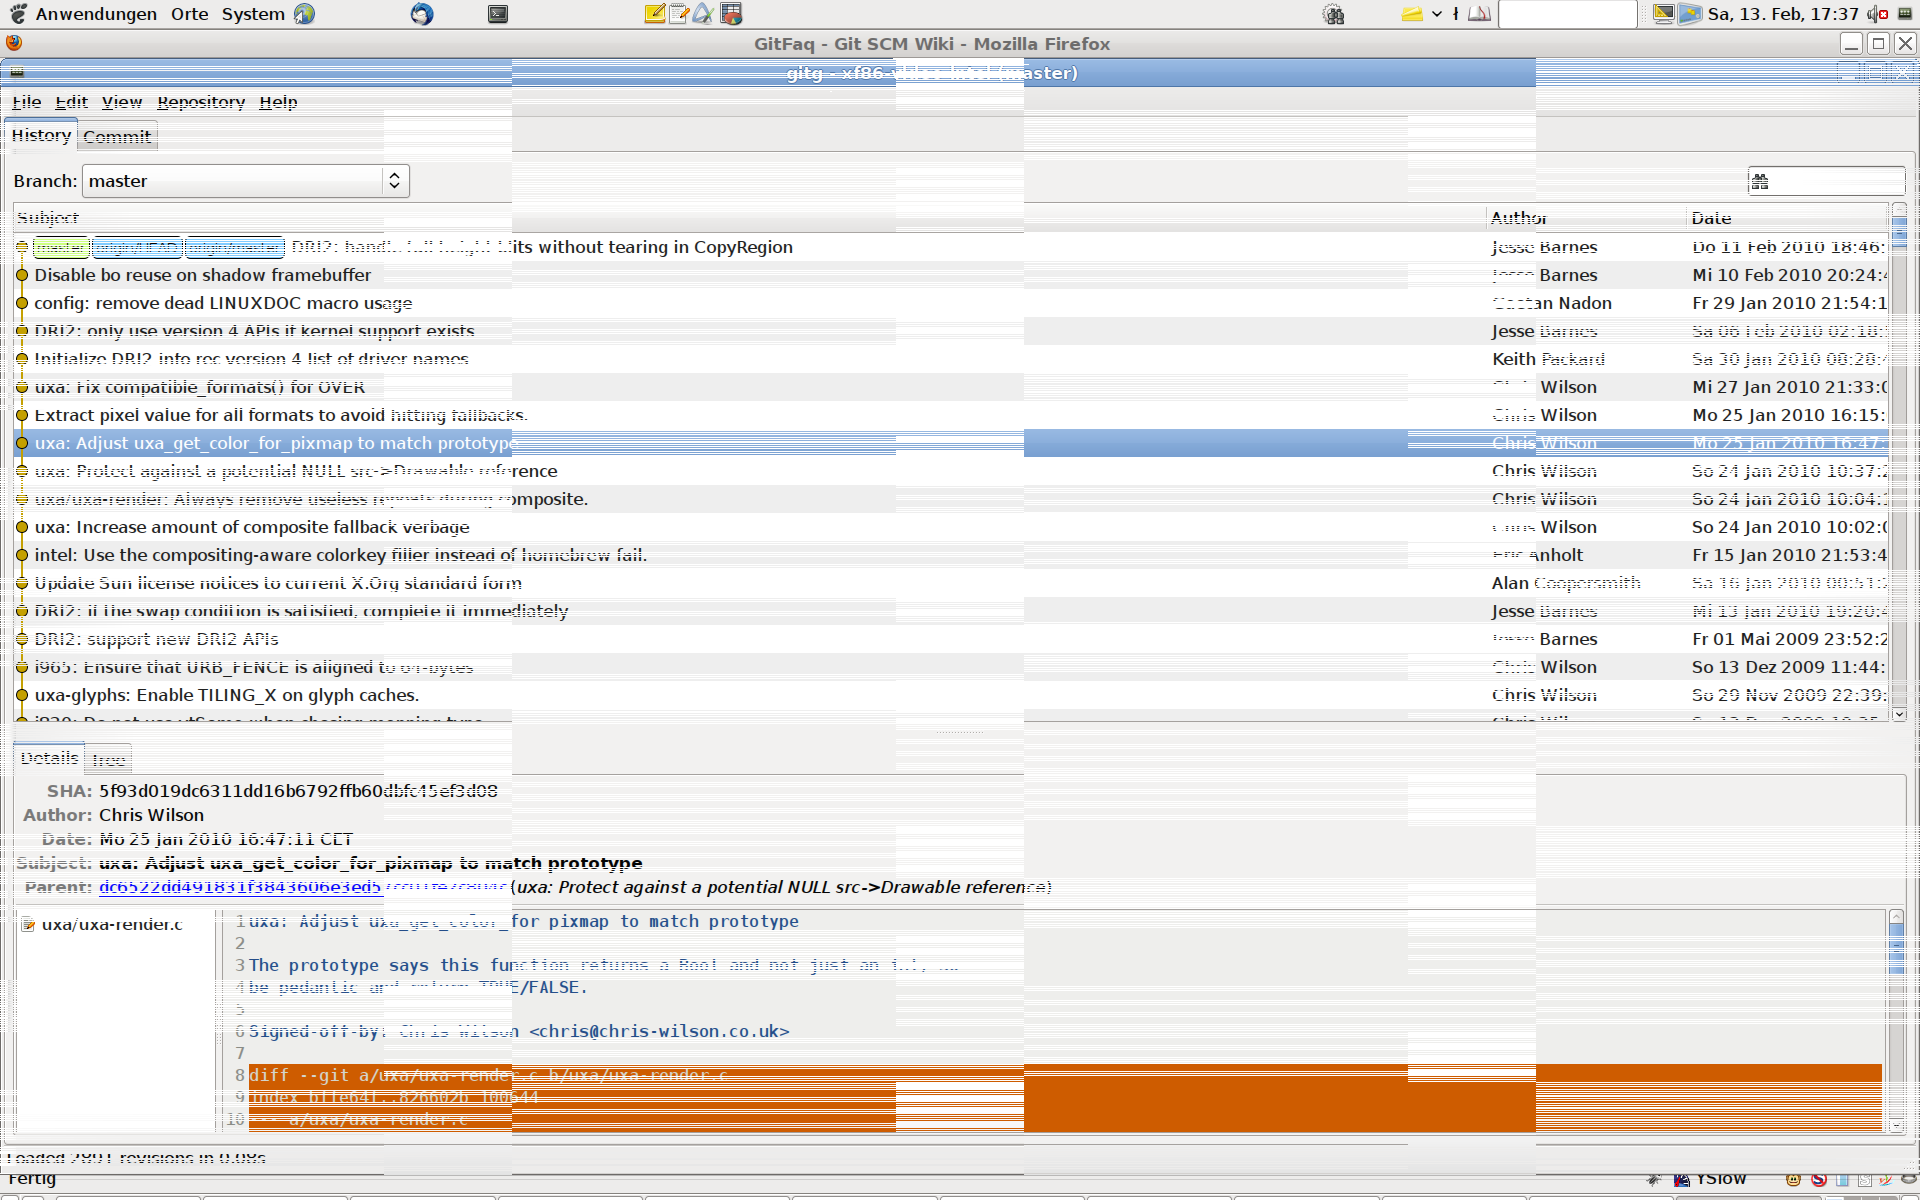This screenshot has width=1920, height=1200.
Task: Select commit 'Disable bo reuse on shadow framebuffer'
Action: pyautogui.click(x=202, y=275)
